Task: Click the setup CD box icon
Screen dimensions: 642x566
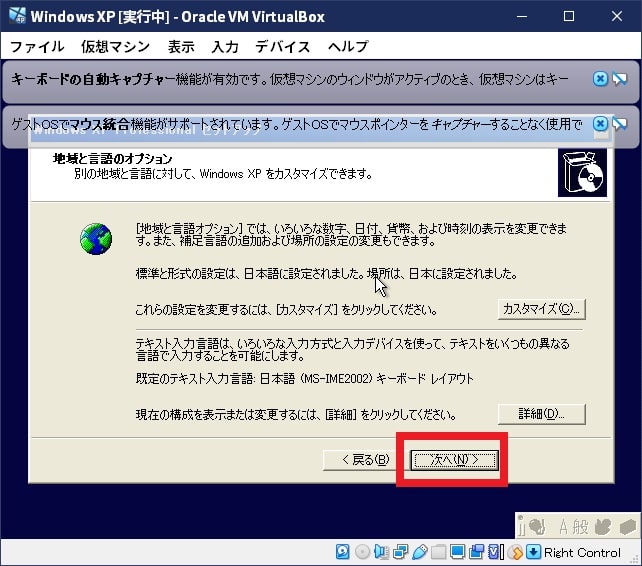Action: pos(582,173)
